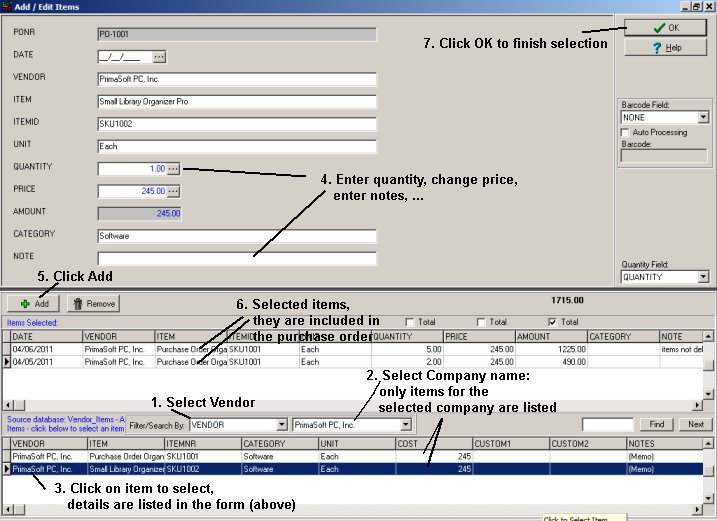The width and height of the screenshot is (717, 521).
Task: Click the scroll down arrow of source items grid
Action: click(708, 499)
